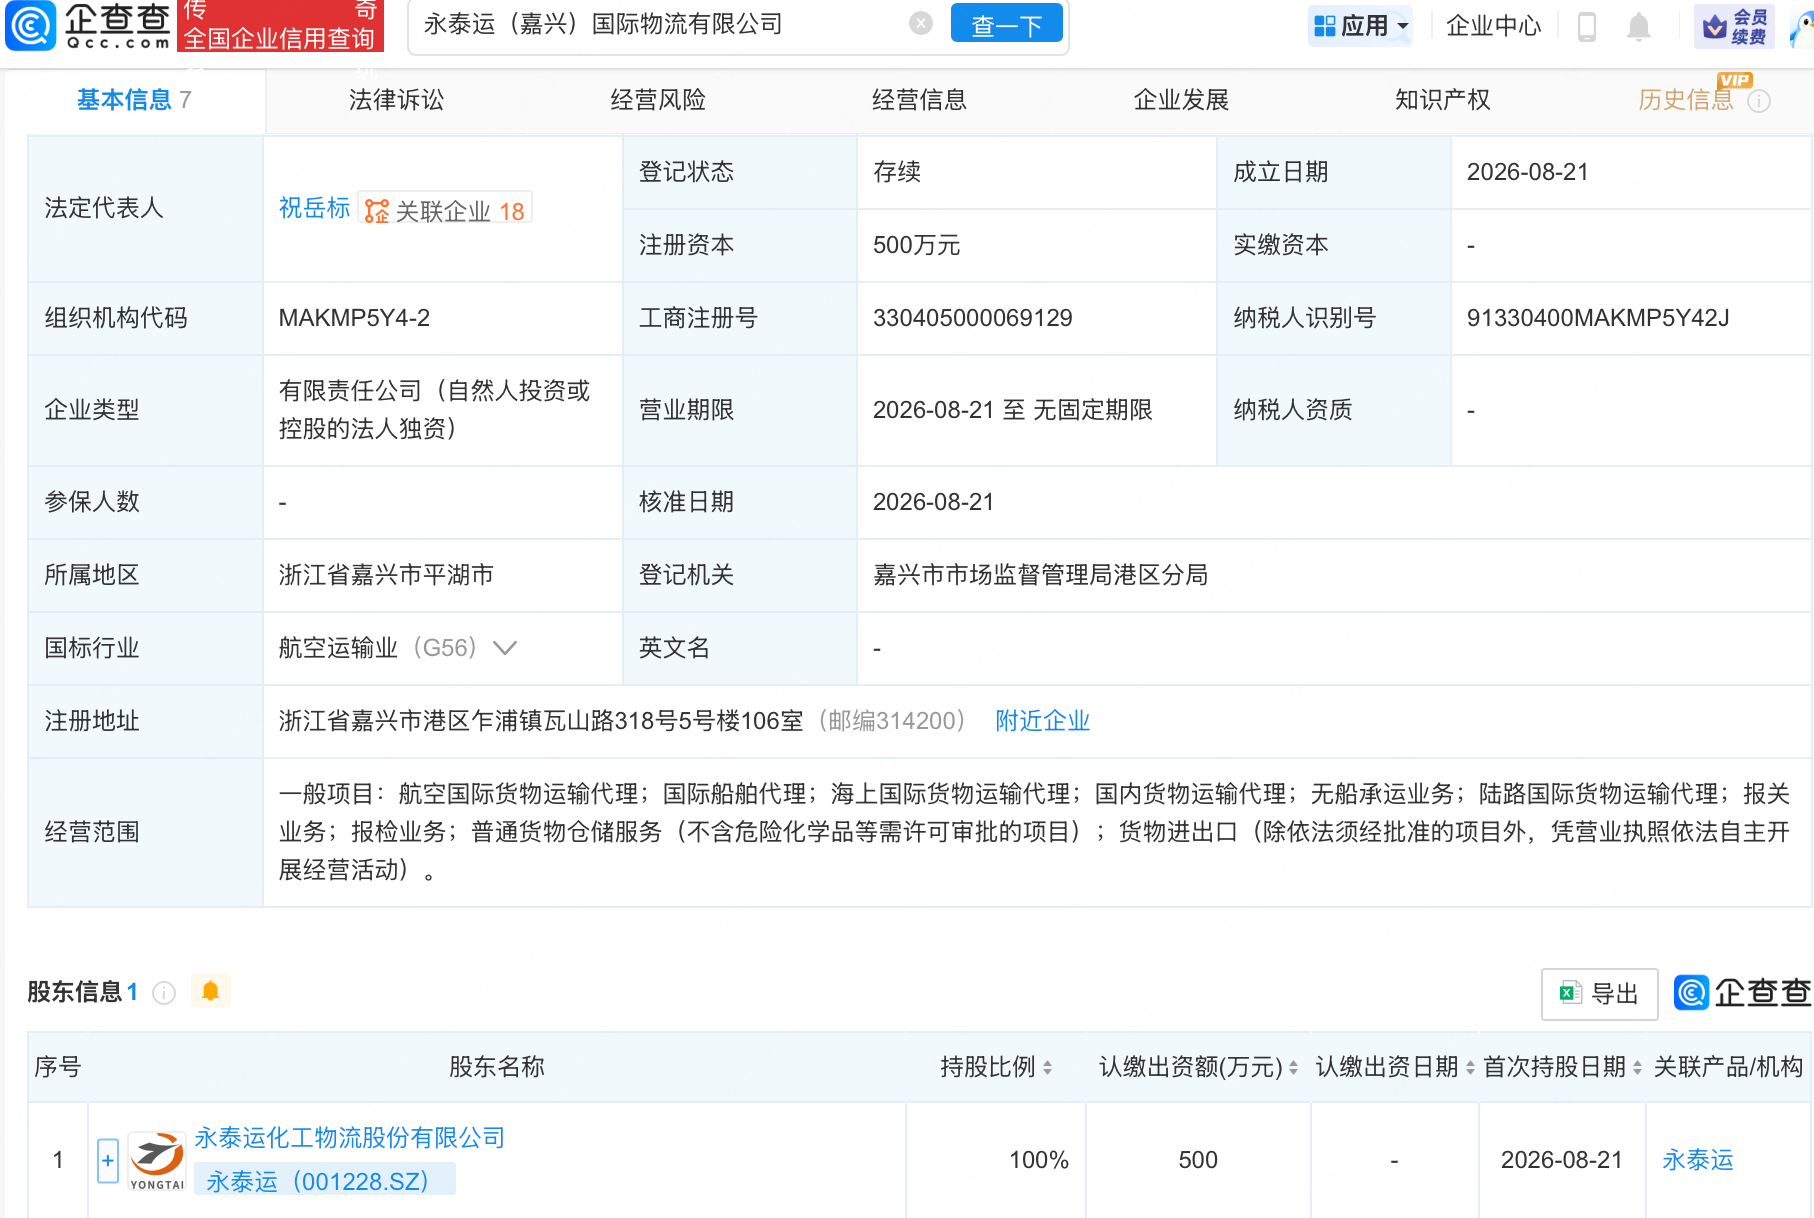The width and height of the screenshot is (1814, 1218).
Task: Select tax ID 91330400MAKMP5Y42J text
Action: [1597, 318]
